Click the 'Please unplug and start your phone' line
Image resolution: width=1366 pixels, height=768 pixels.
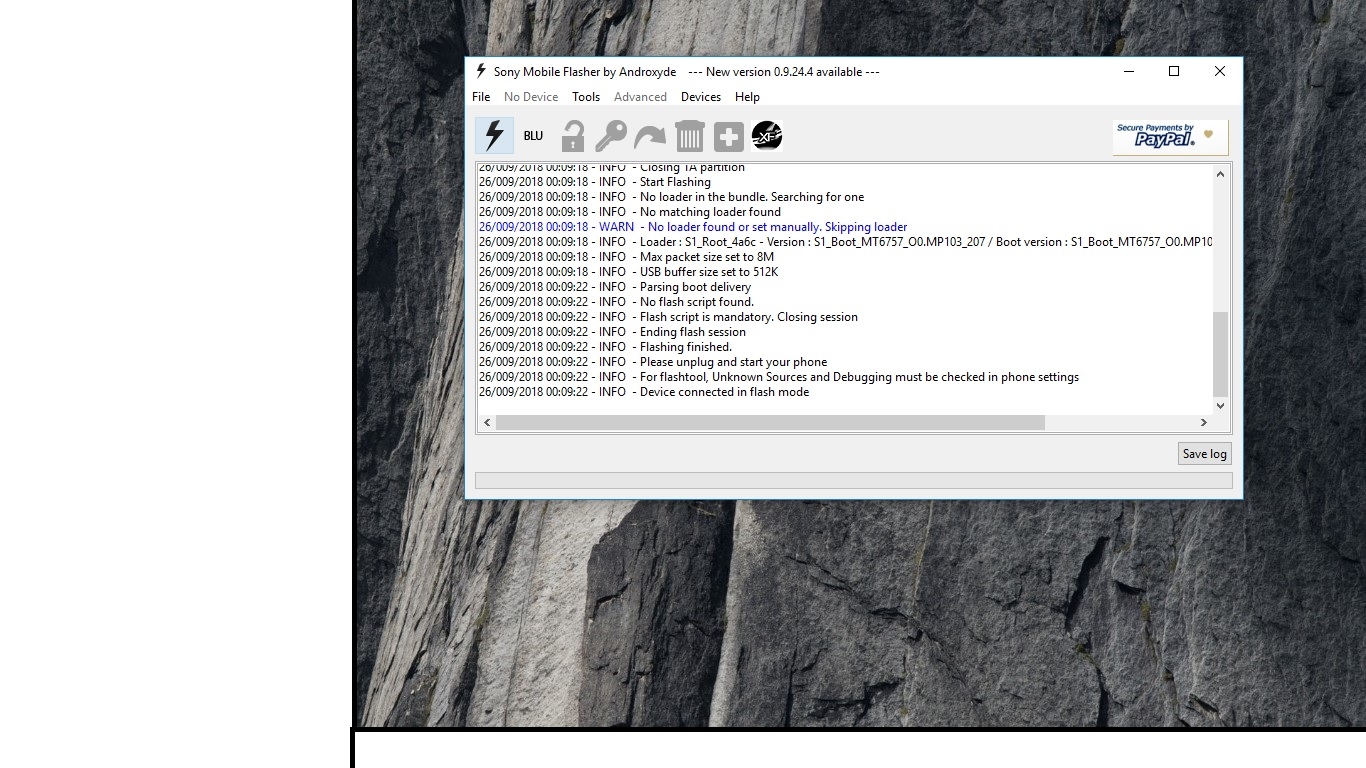(x=653, y=362)
